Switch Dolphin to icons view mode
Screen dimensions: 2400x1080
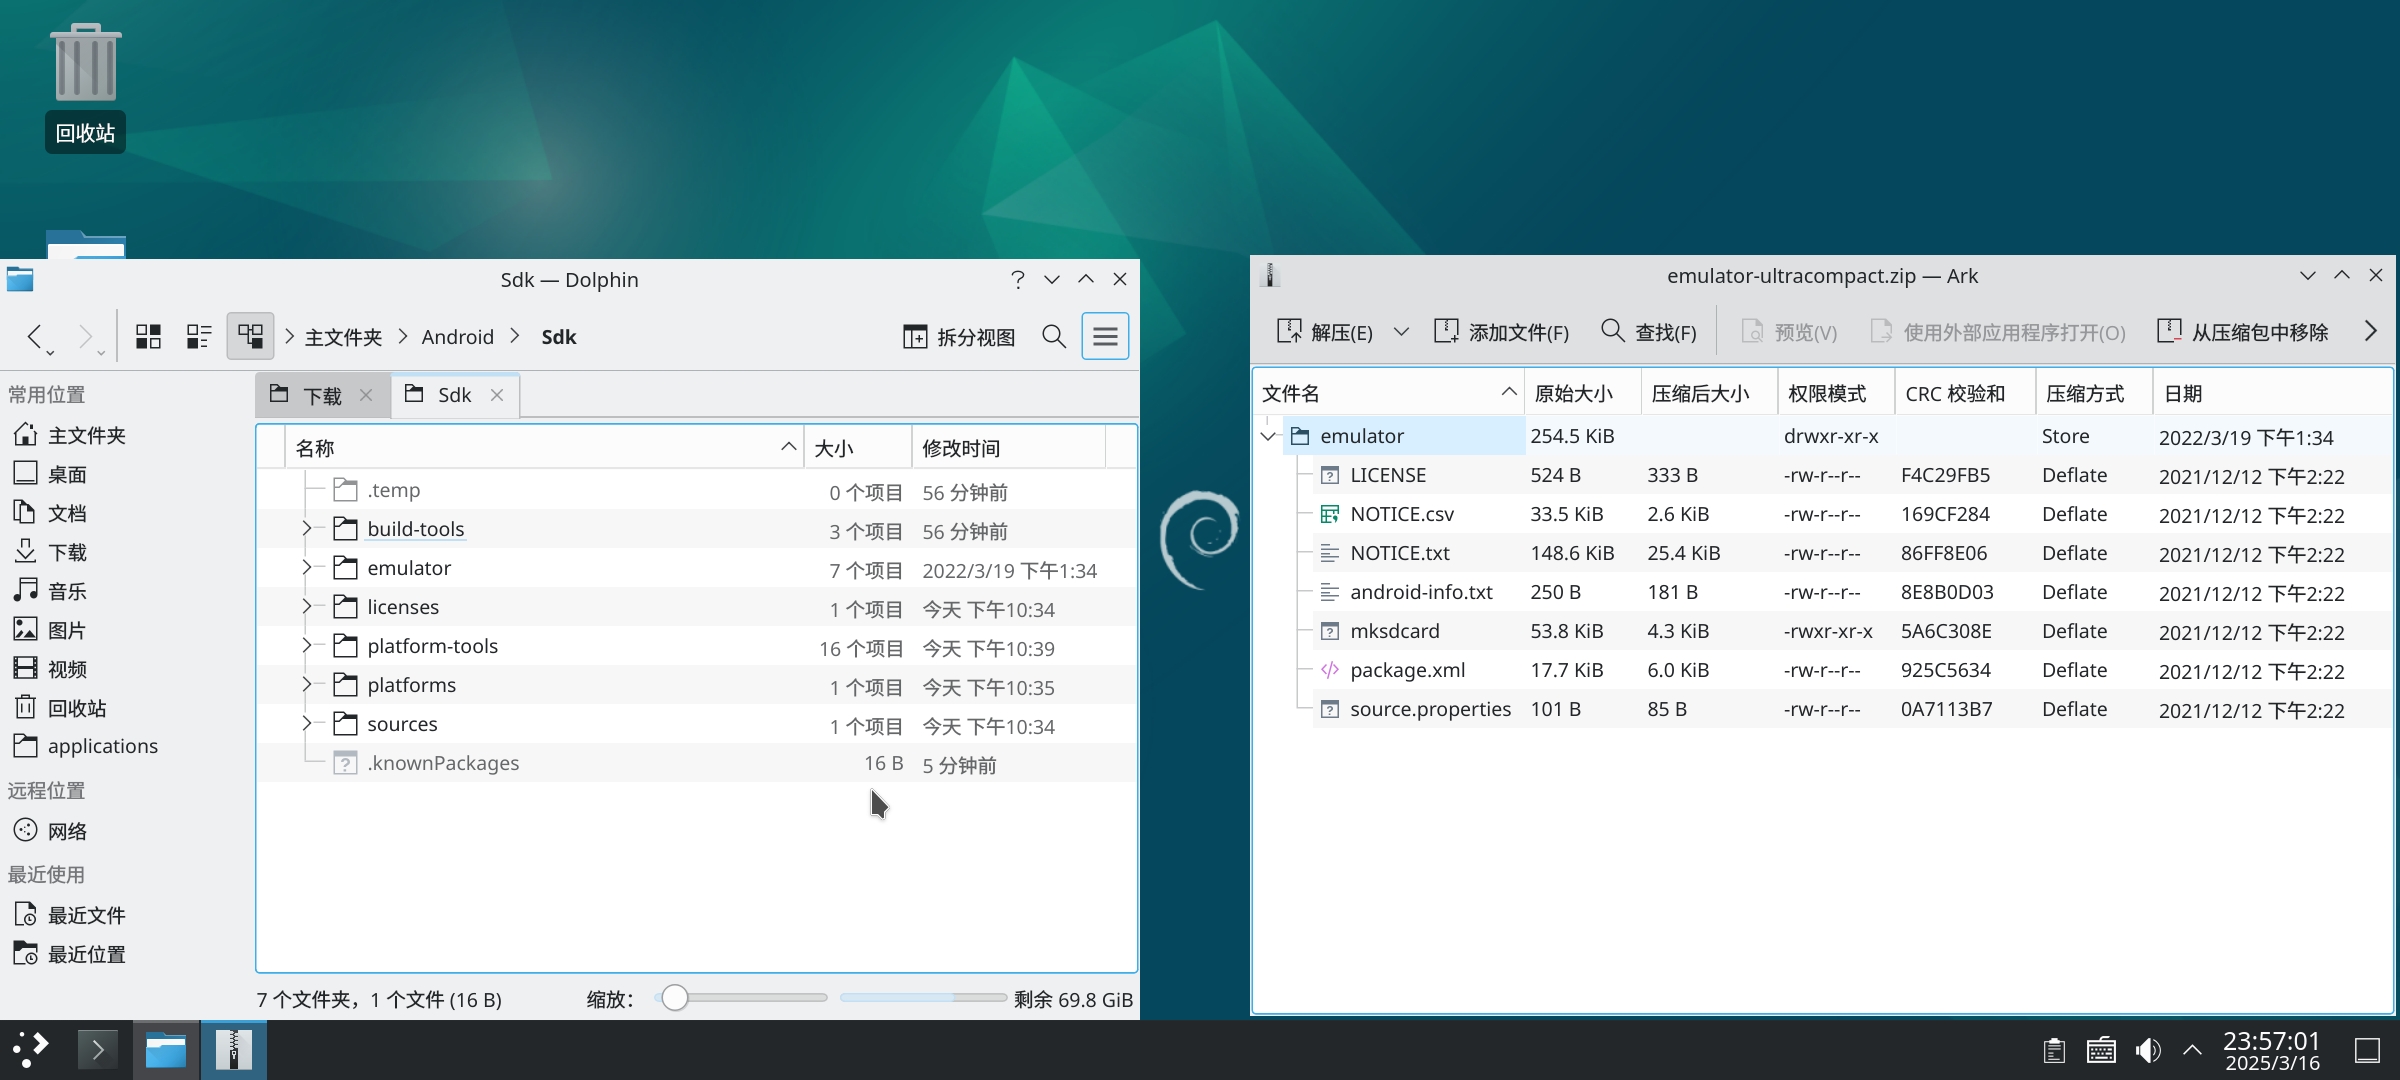click(148, 336)
